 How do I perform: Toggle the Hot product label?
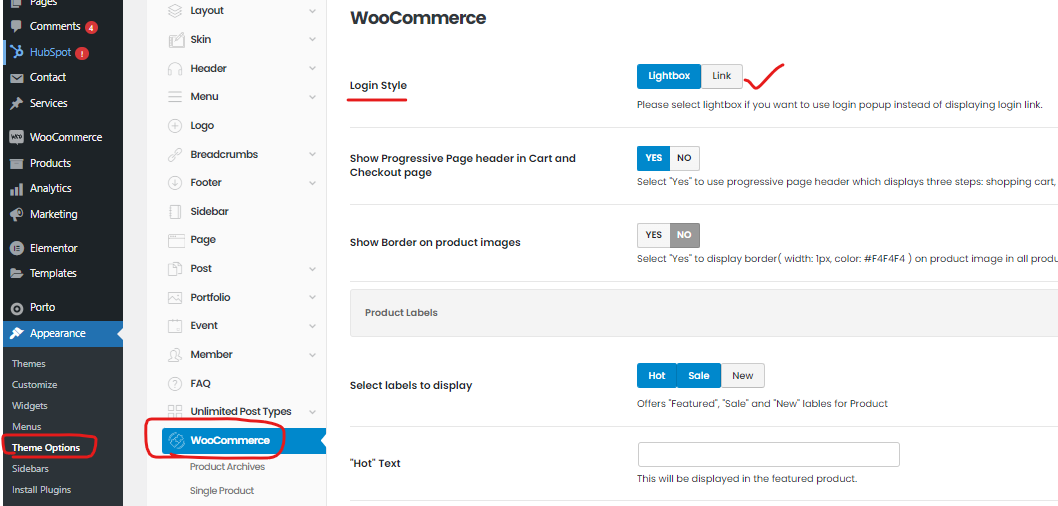point(657,376)
